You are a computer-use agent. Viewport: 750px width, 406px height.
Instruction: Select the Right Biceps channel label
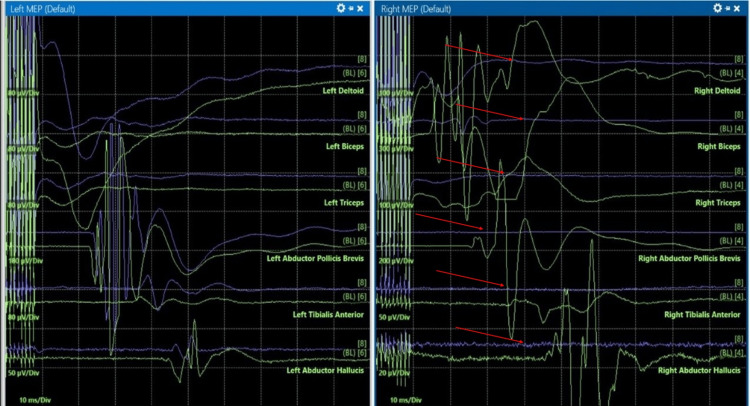[719, 147]
